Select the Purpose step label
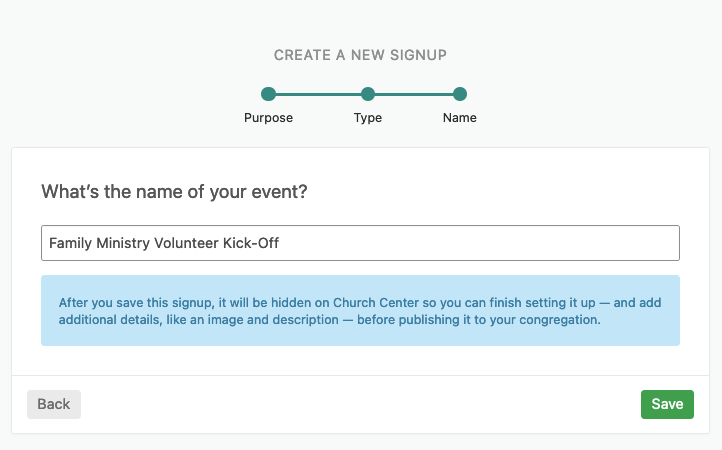Screen dimensions: 722x450 coord(268,118)
